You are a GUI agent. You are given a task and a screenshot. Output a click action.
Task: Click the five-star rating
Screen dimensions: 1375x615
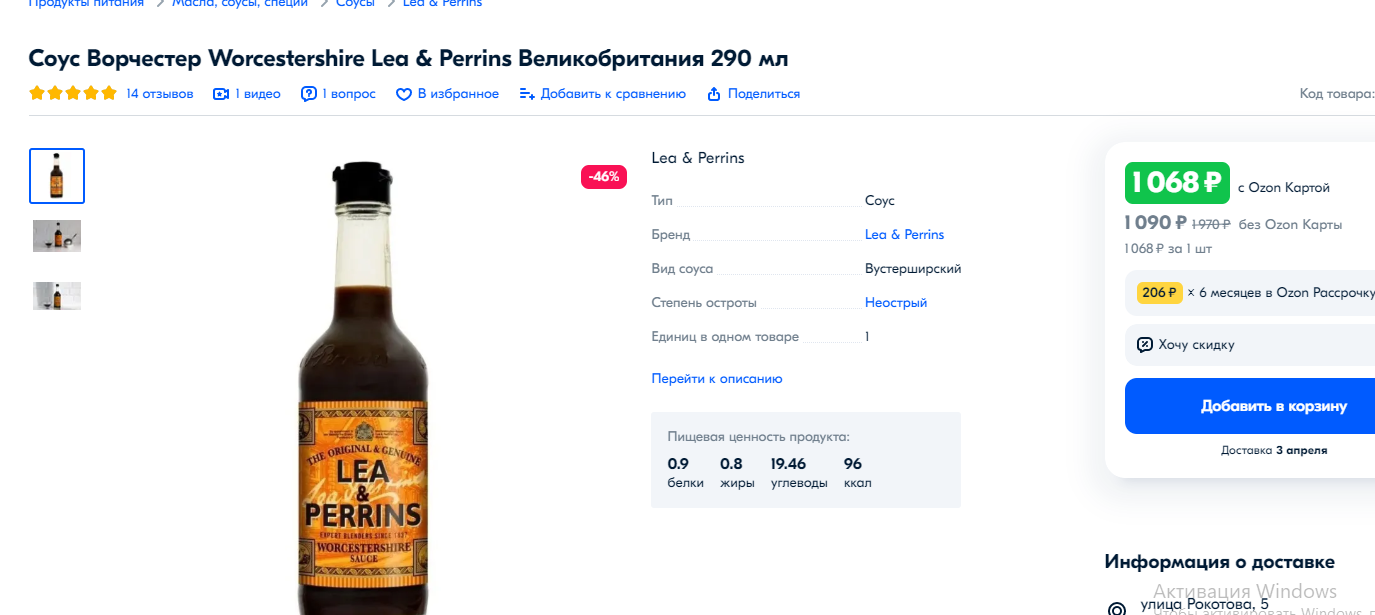tap(73, 94)
